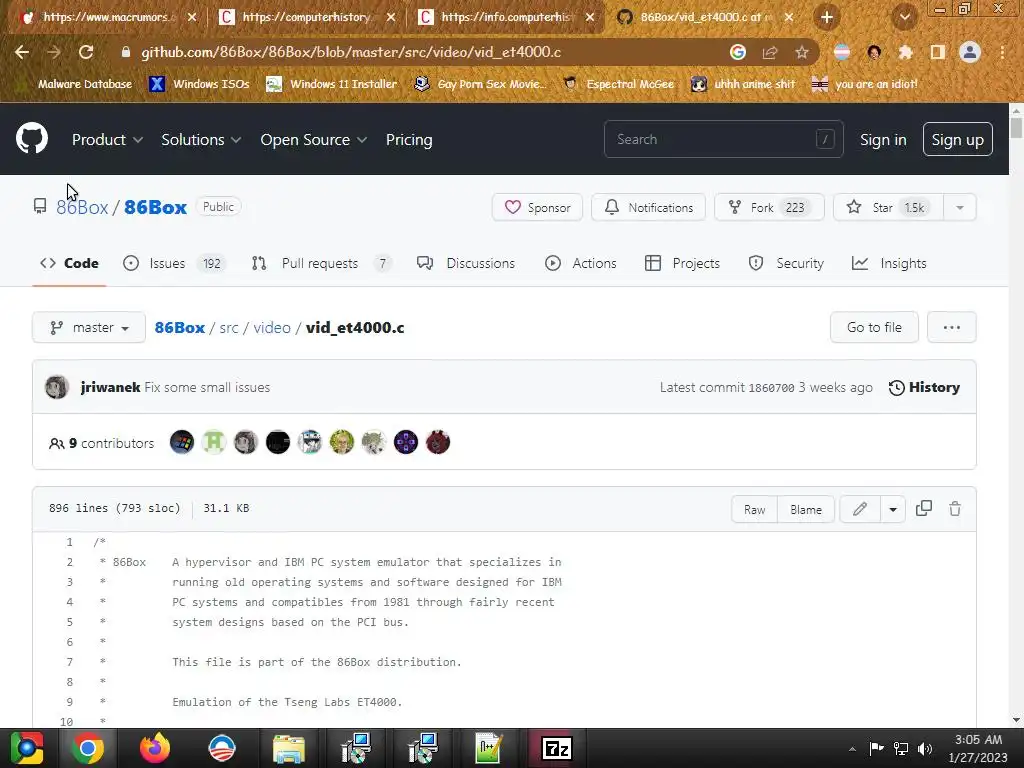
Task: Open the share page icon
Action: point(770,52)
